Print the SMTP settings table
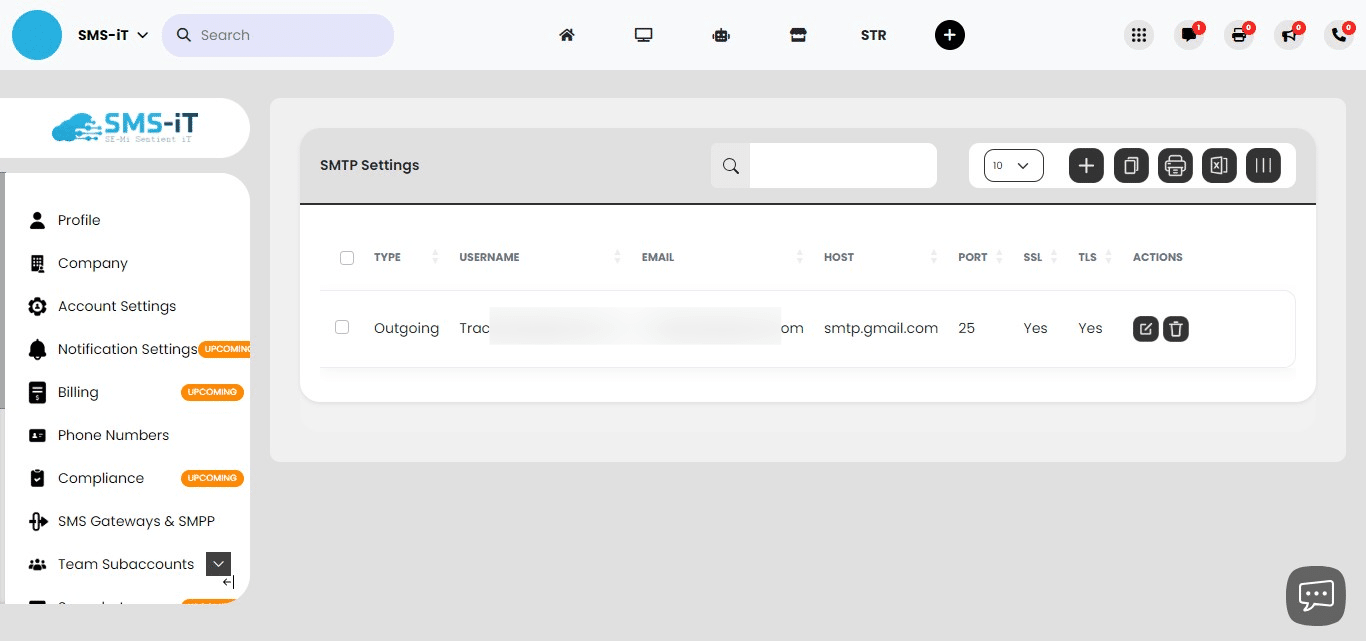Screen dimensions: 1366x641 [1175, 165]
